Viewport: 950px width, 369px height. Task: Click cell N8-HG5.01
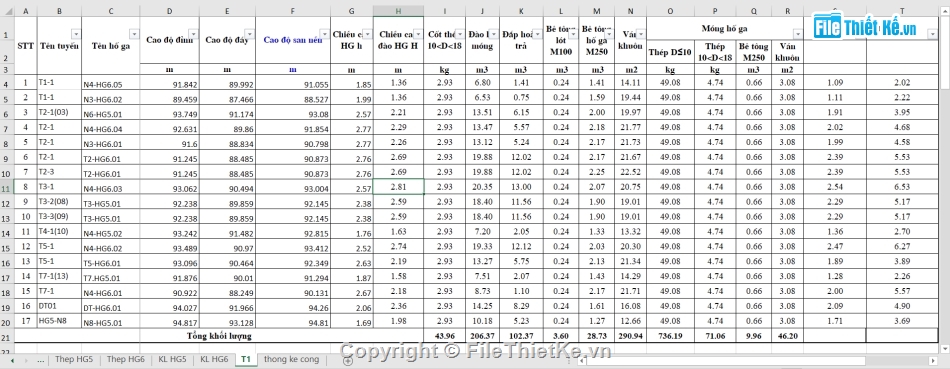click(111, 321)
